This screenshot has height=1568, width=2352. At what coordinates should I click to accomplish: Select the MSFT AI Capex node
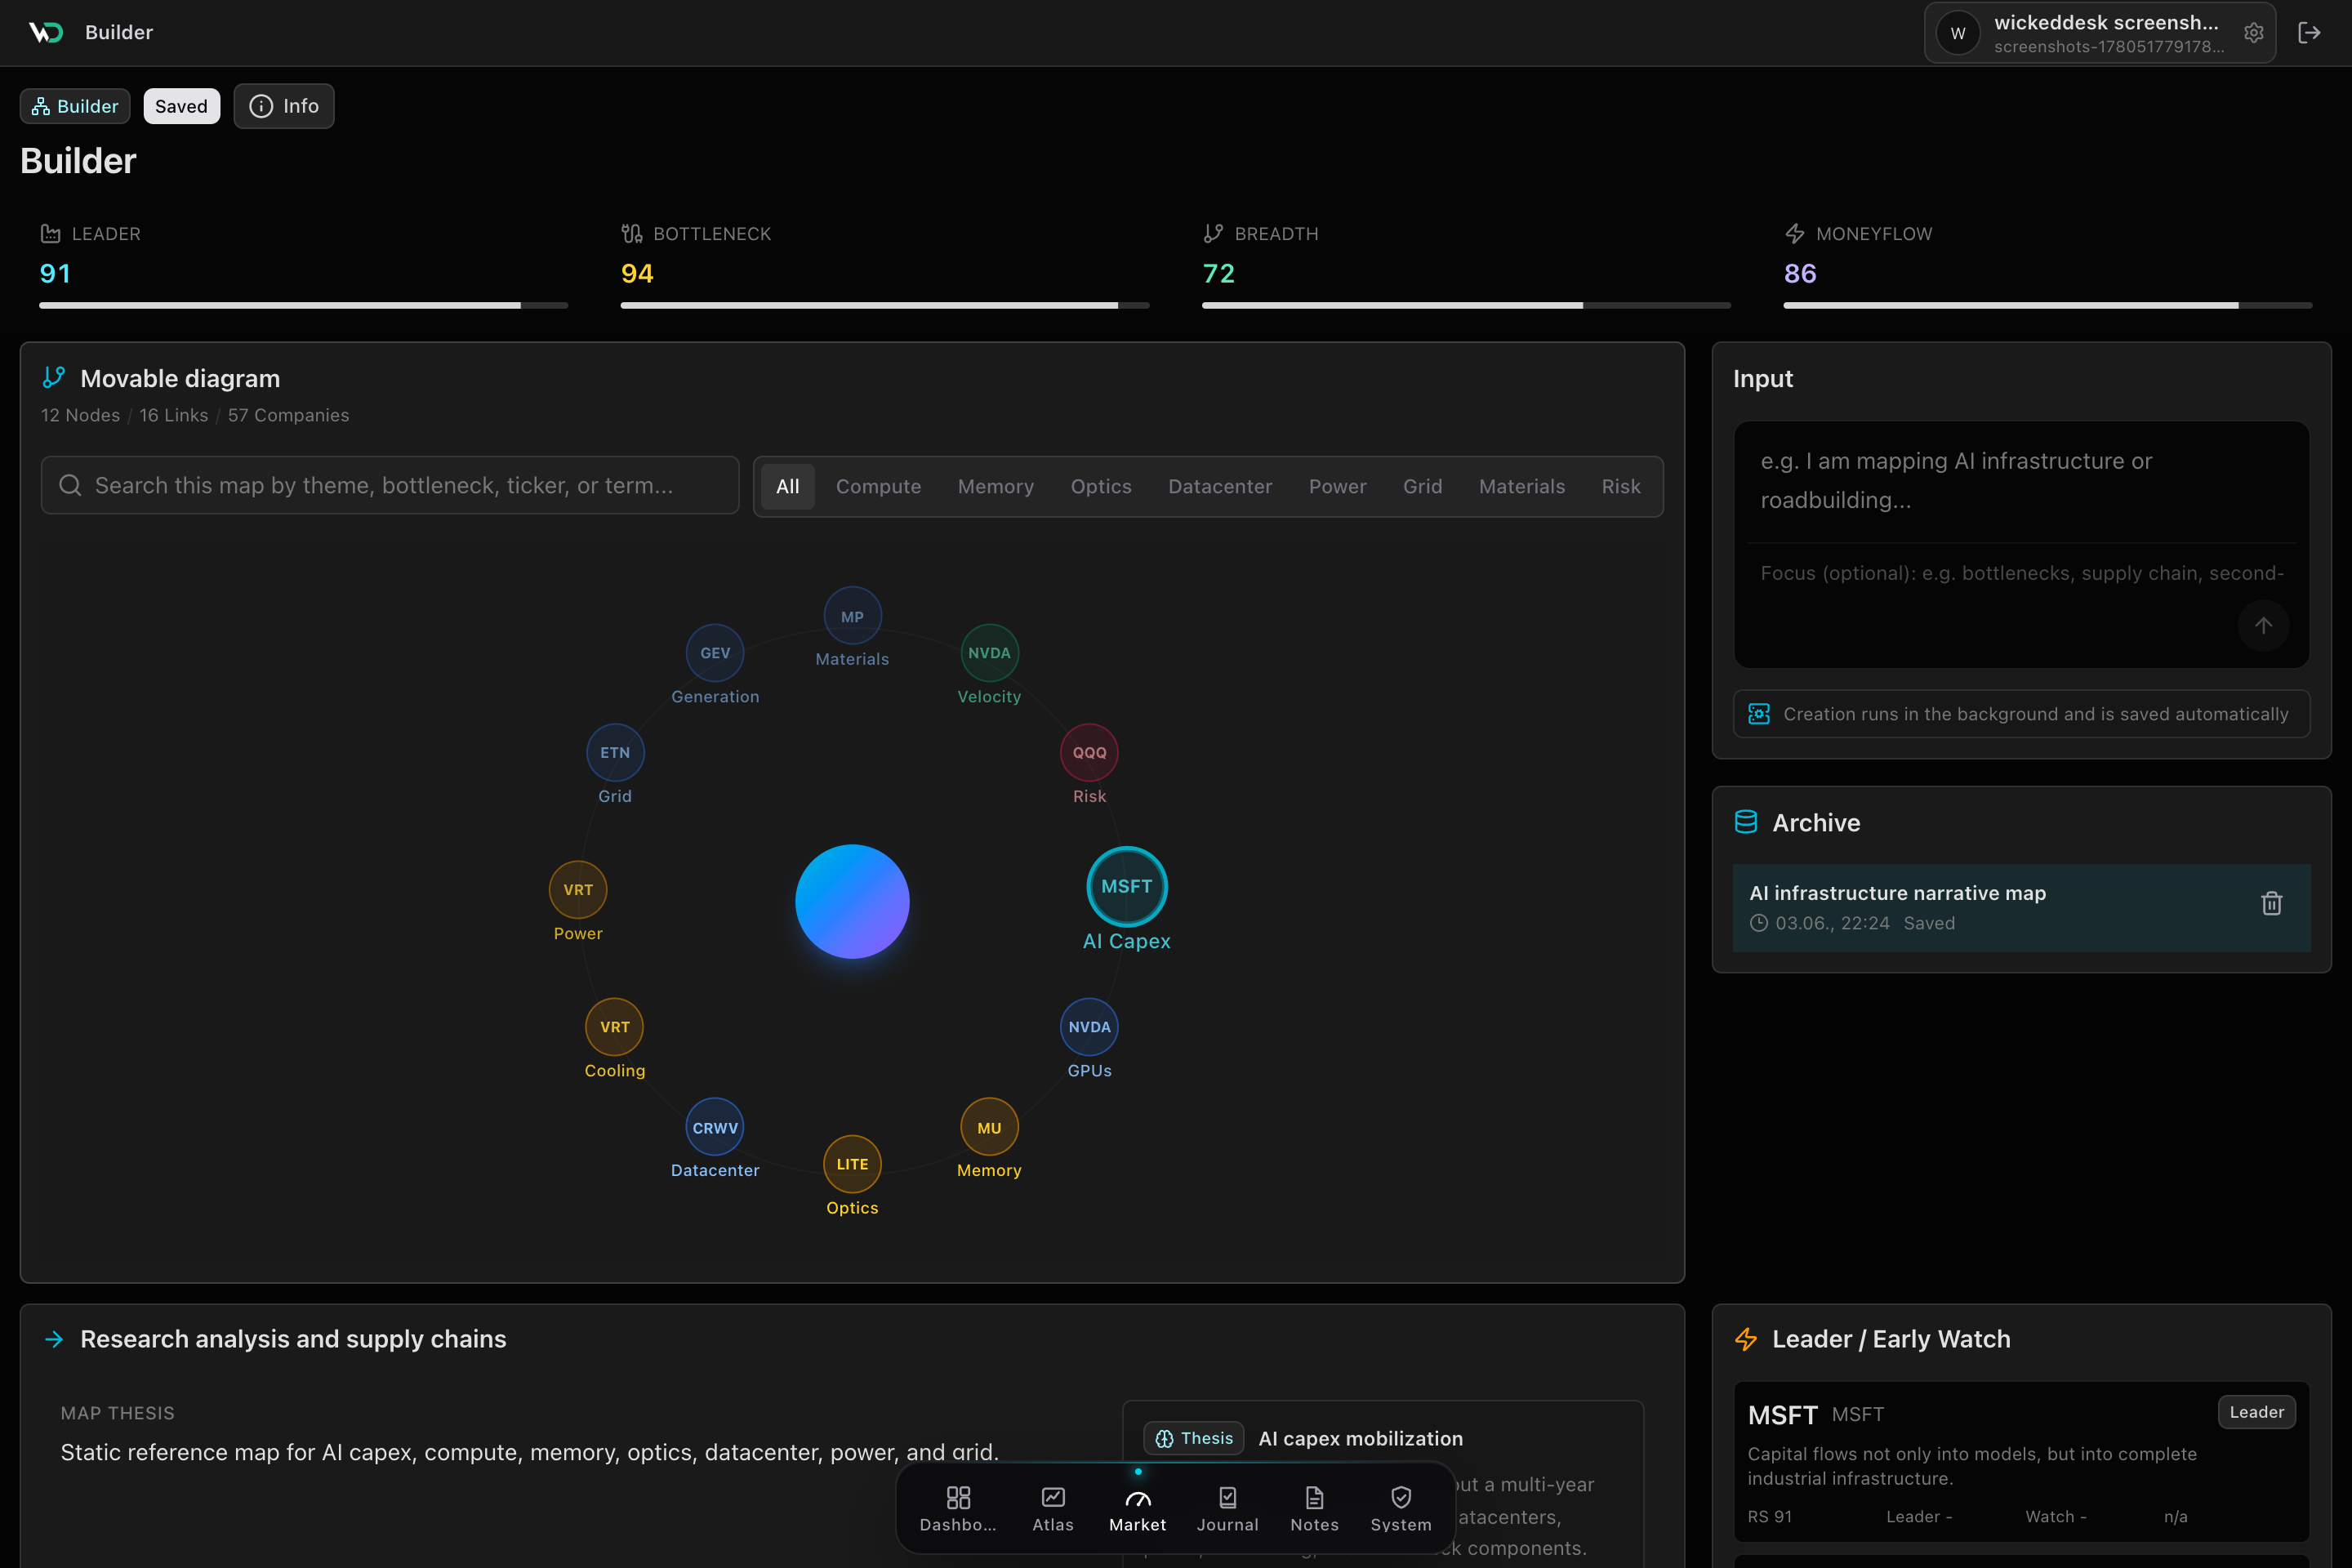(x=1127, y=887)
